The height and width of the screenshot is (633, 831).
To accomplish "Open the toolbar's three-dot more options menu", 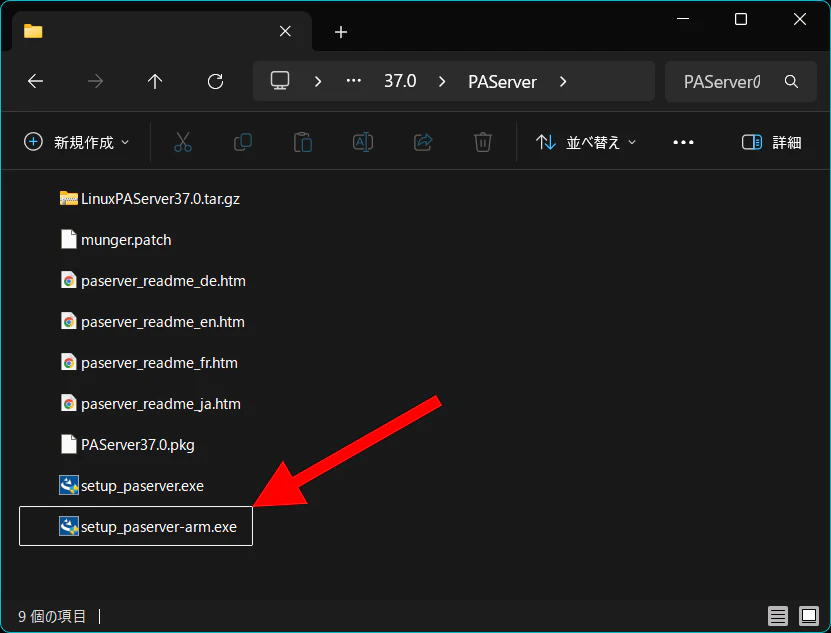I will 683,142.
